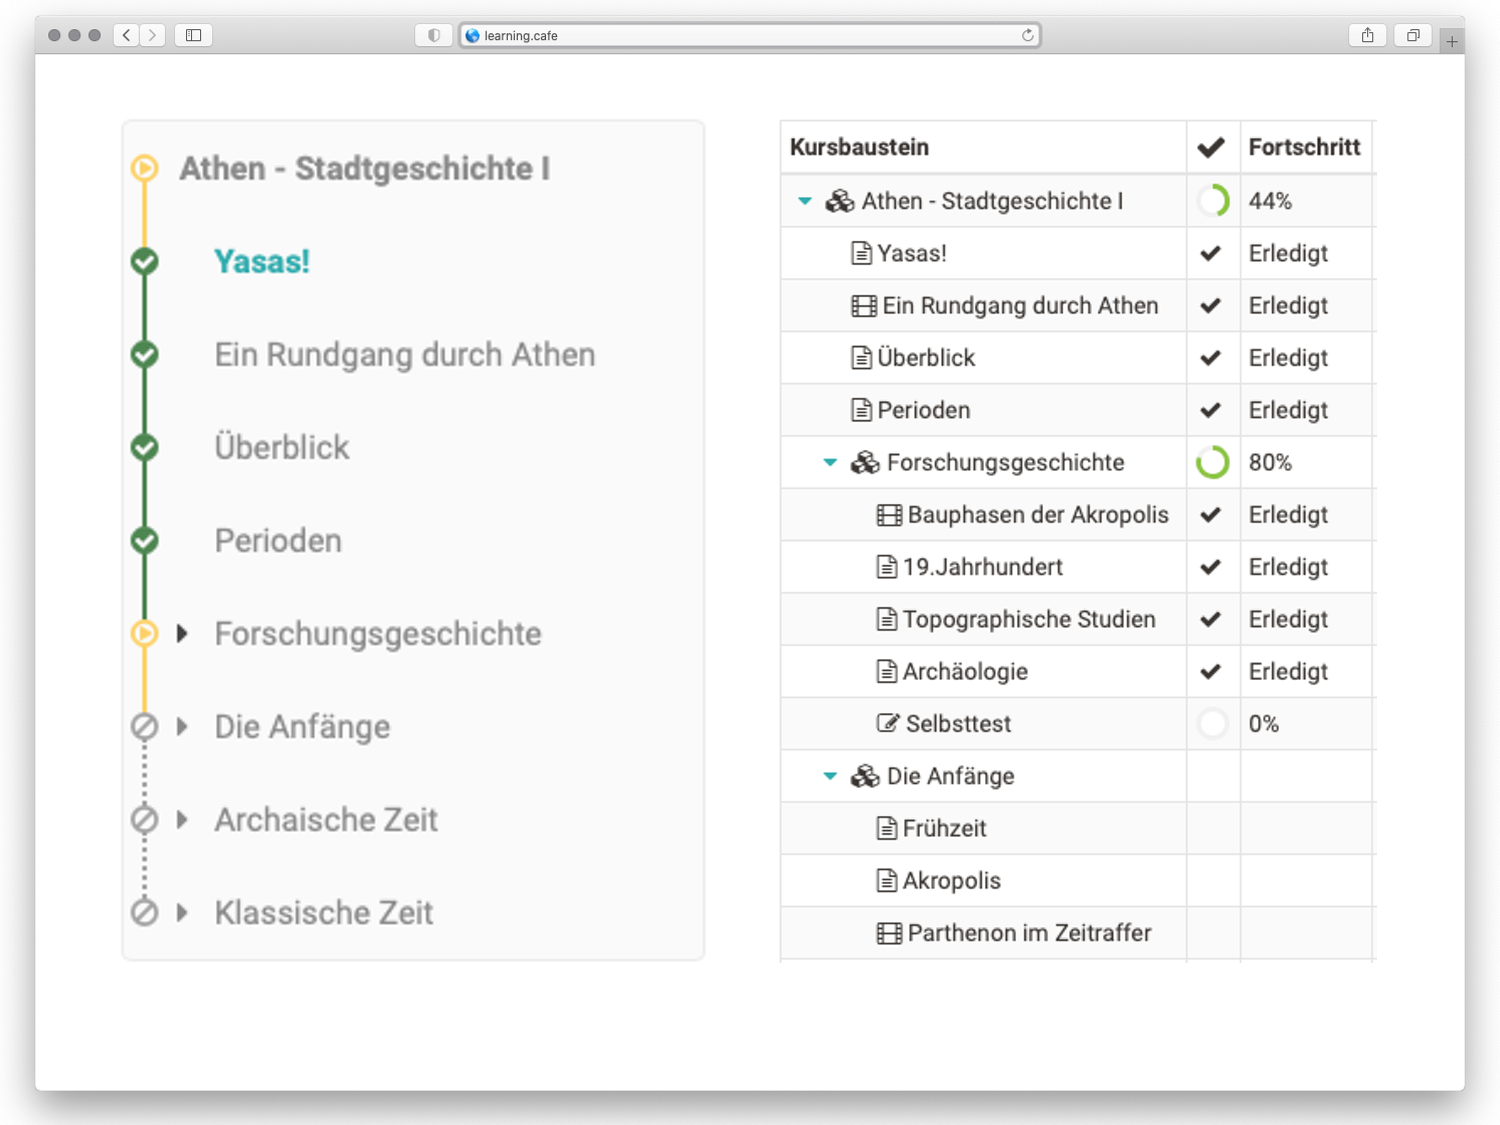Expand Forschungsgeschichte in the left course menu
Screen dimensions: 1500x1125
click(x=182, y=633)
